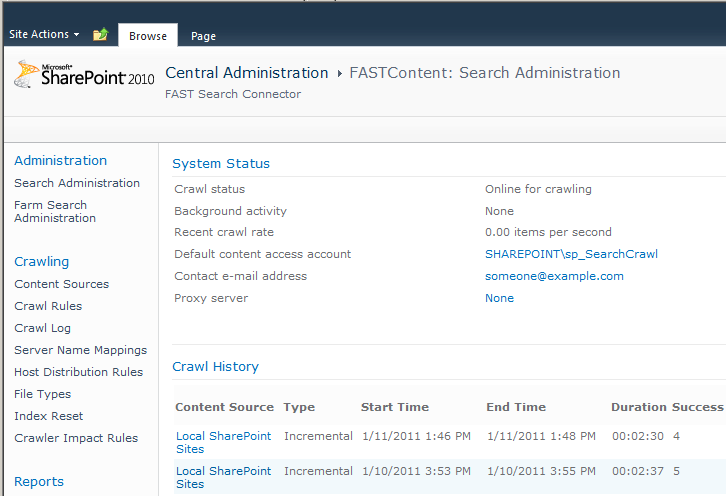Open Content Sources under Crawling

click(61, 284)
